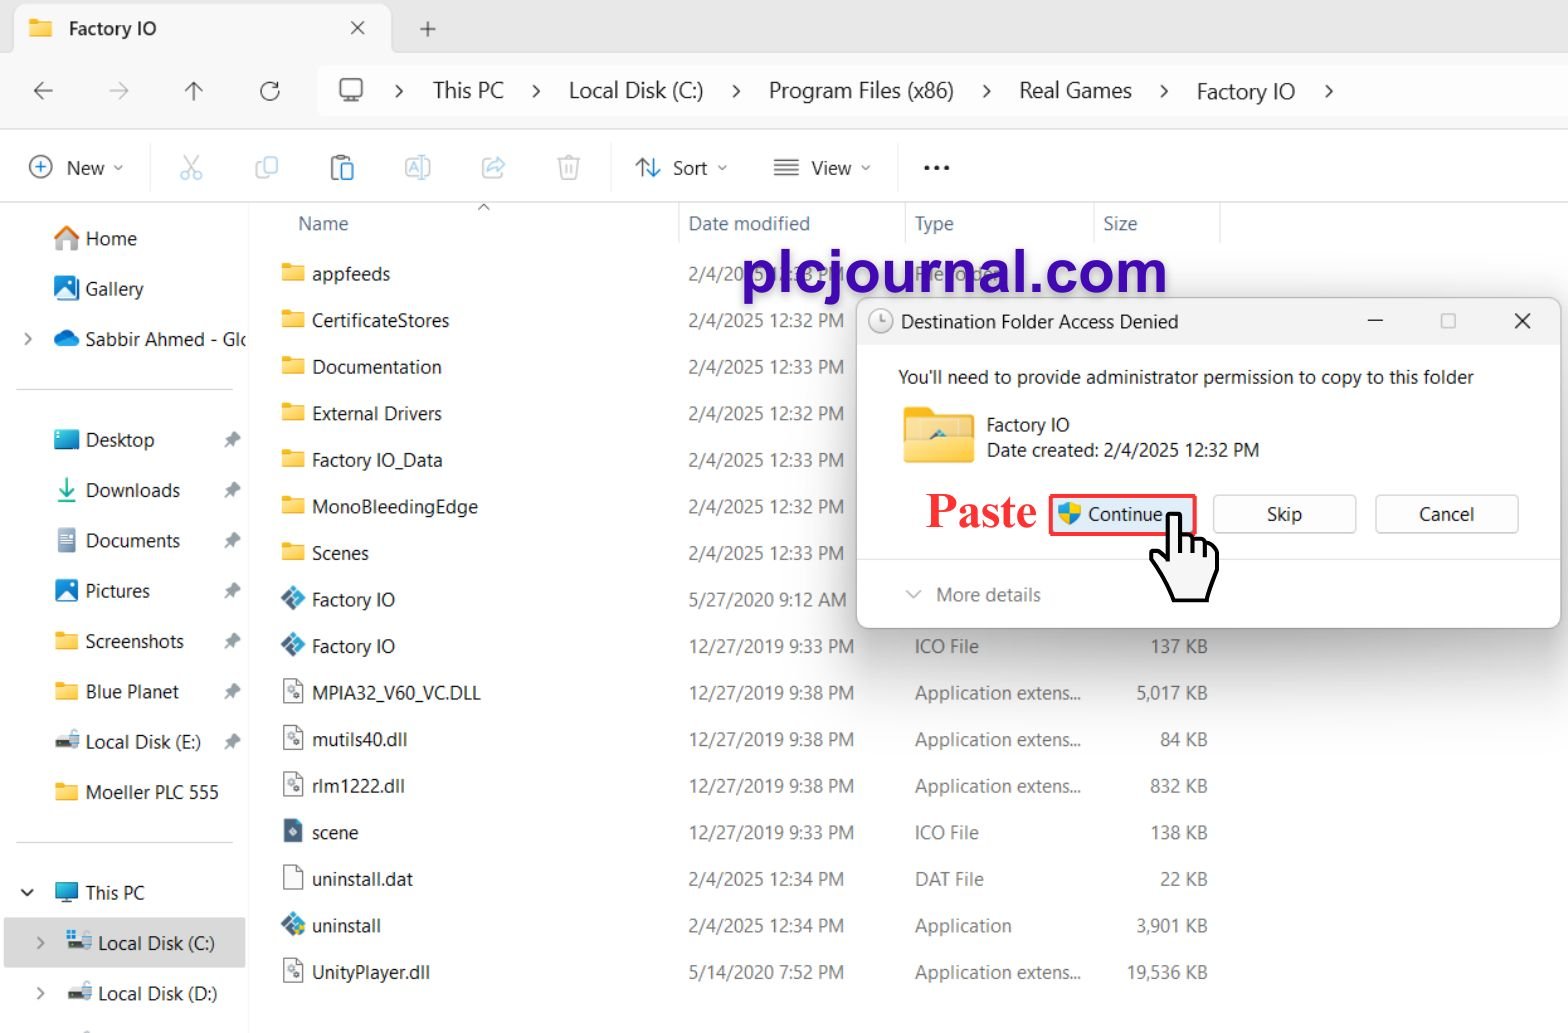Click the pin icon beside Pictures
The image size is (1568, 1033).
232,591
